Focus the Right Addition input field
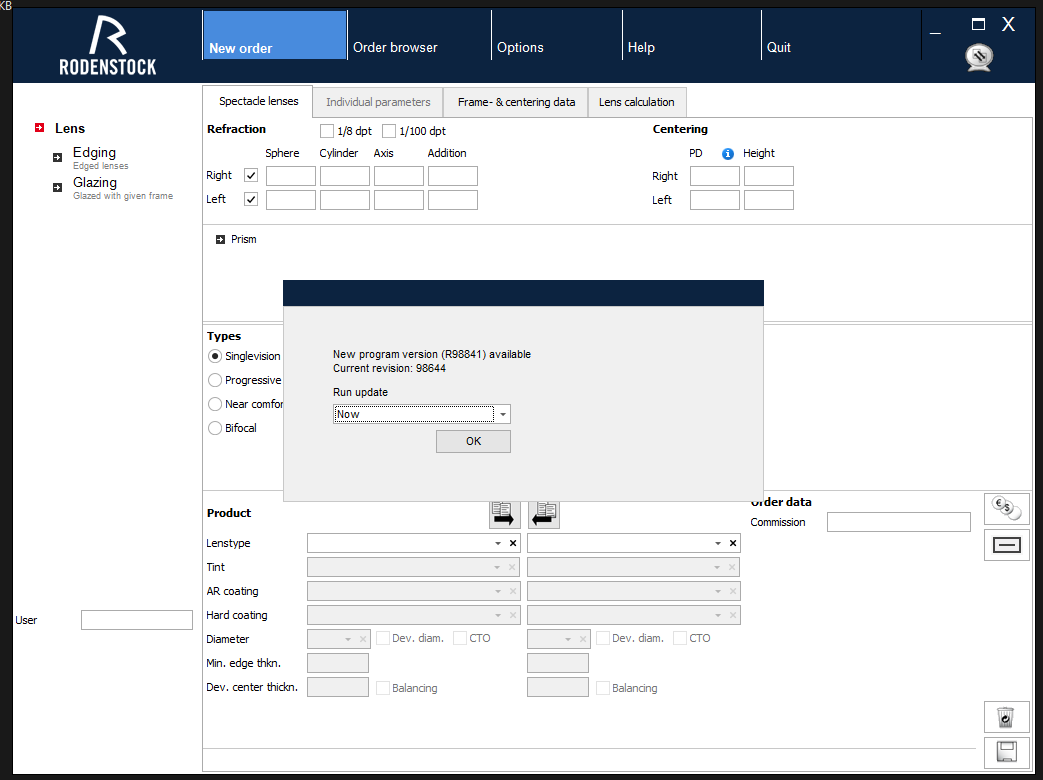The height and width of the screenshot is (780, 1043). click(x=452, y=176)
